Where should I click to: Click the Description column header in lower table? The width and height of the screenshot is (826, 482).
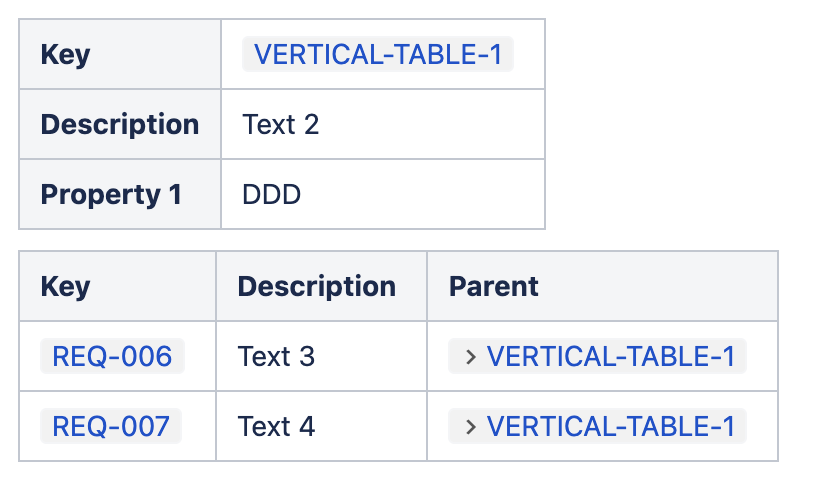coord(316,286)
